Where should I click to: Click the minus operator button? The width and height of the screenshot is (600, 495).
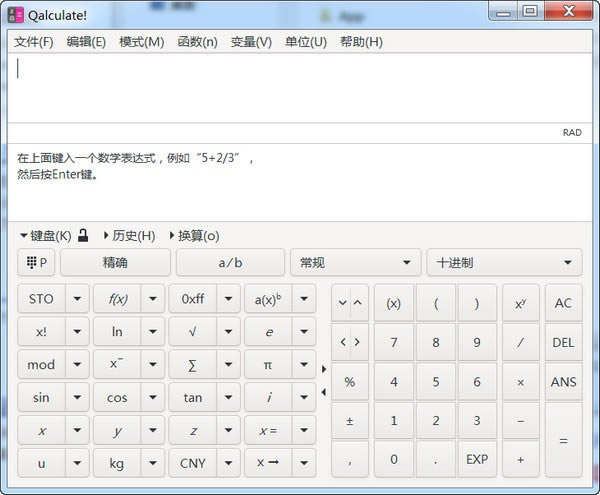pyautogui.click(x=520, y=421)
